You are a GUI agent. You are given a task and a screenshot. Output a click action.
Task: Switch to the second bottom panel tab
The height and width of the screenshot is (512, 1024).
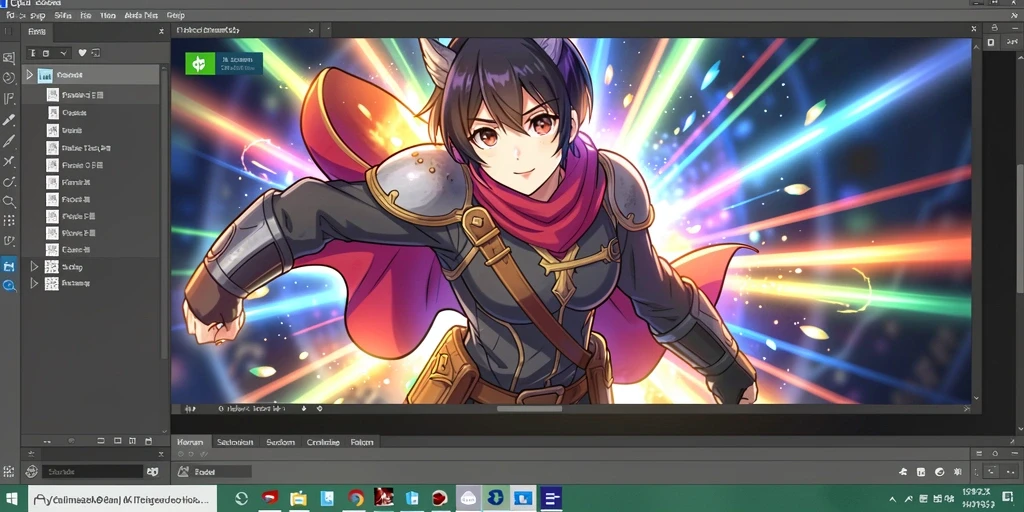235,442
